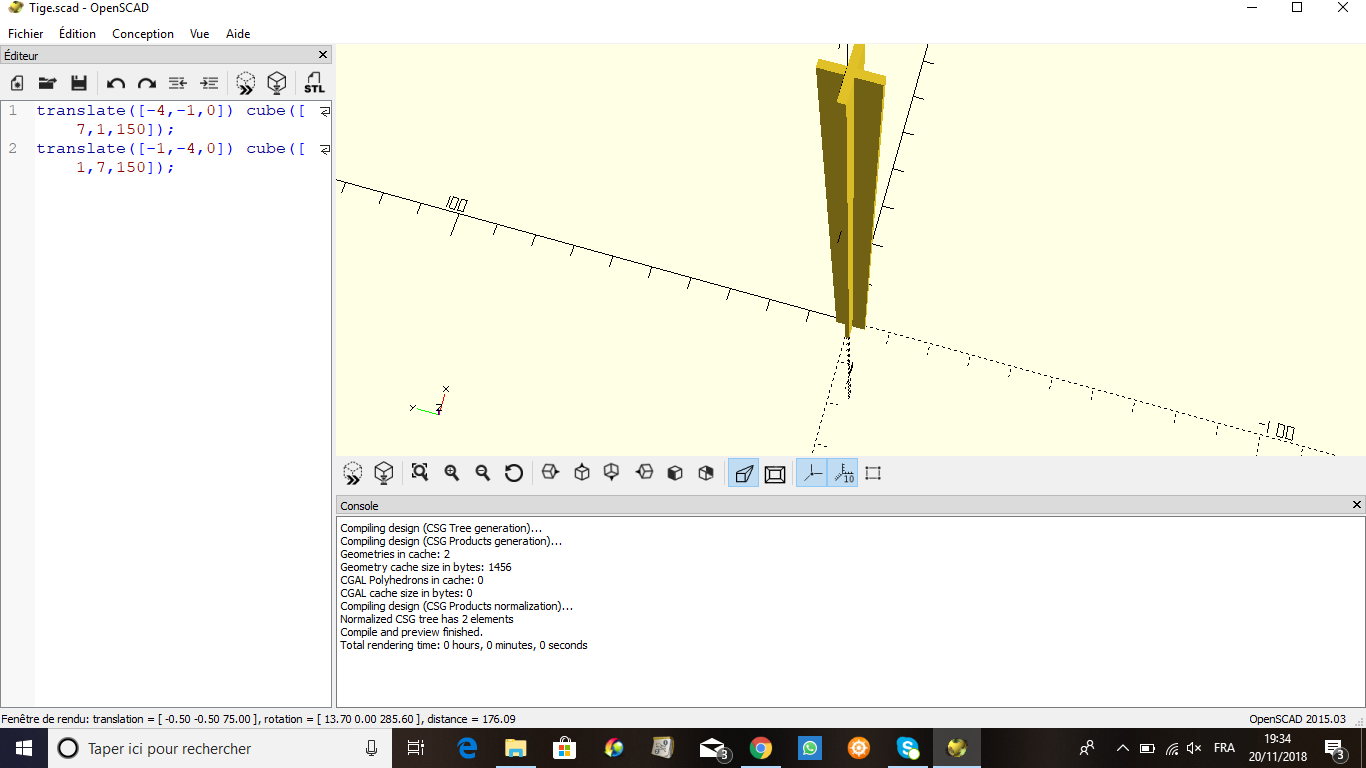Click the Unindent icon in editor toolbar

tap(178, 83)
